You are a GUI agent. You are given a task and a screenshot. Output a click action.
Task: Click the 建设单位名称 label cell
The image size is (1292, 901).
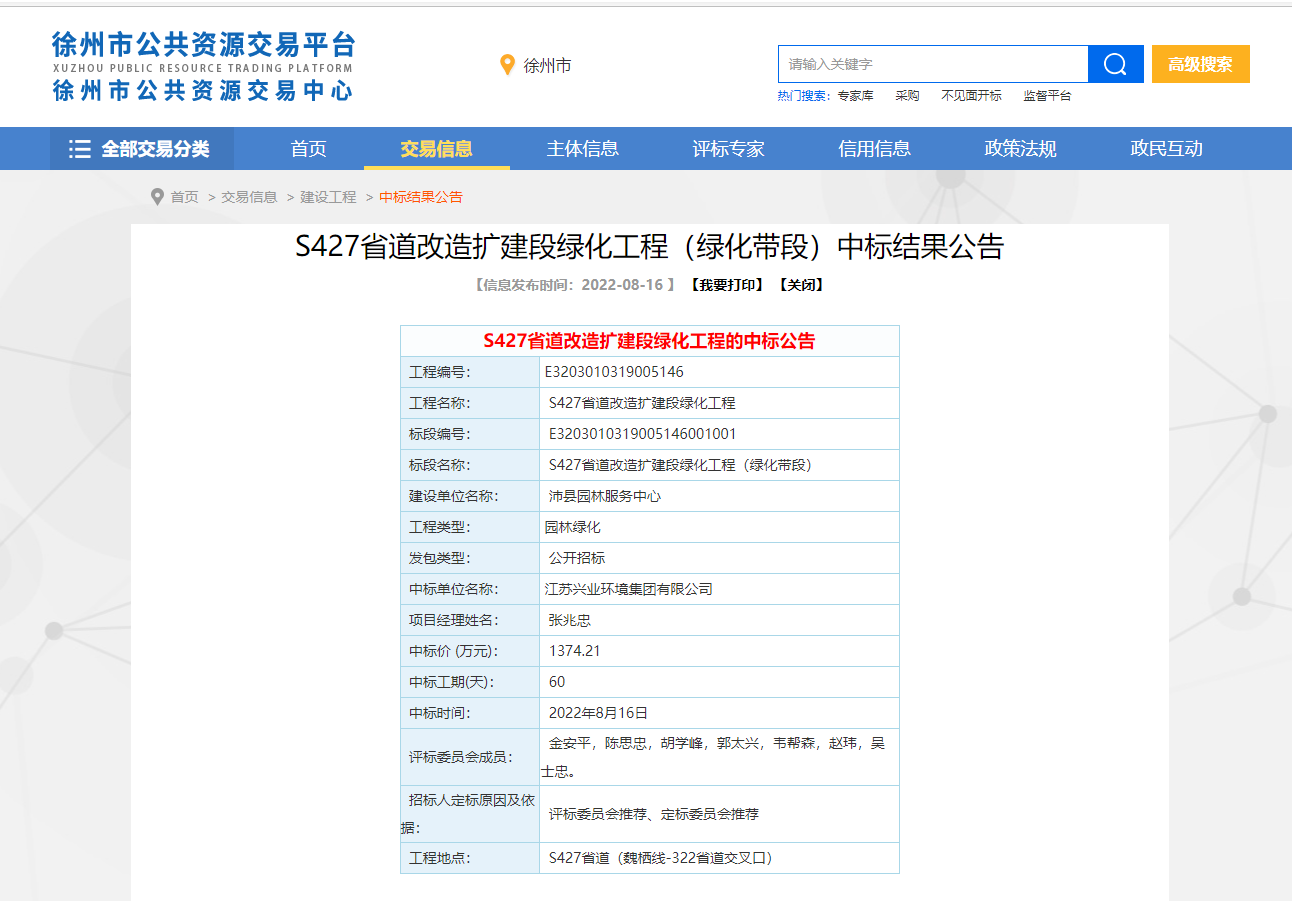[x=470, y=496]
